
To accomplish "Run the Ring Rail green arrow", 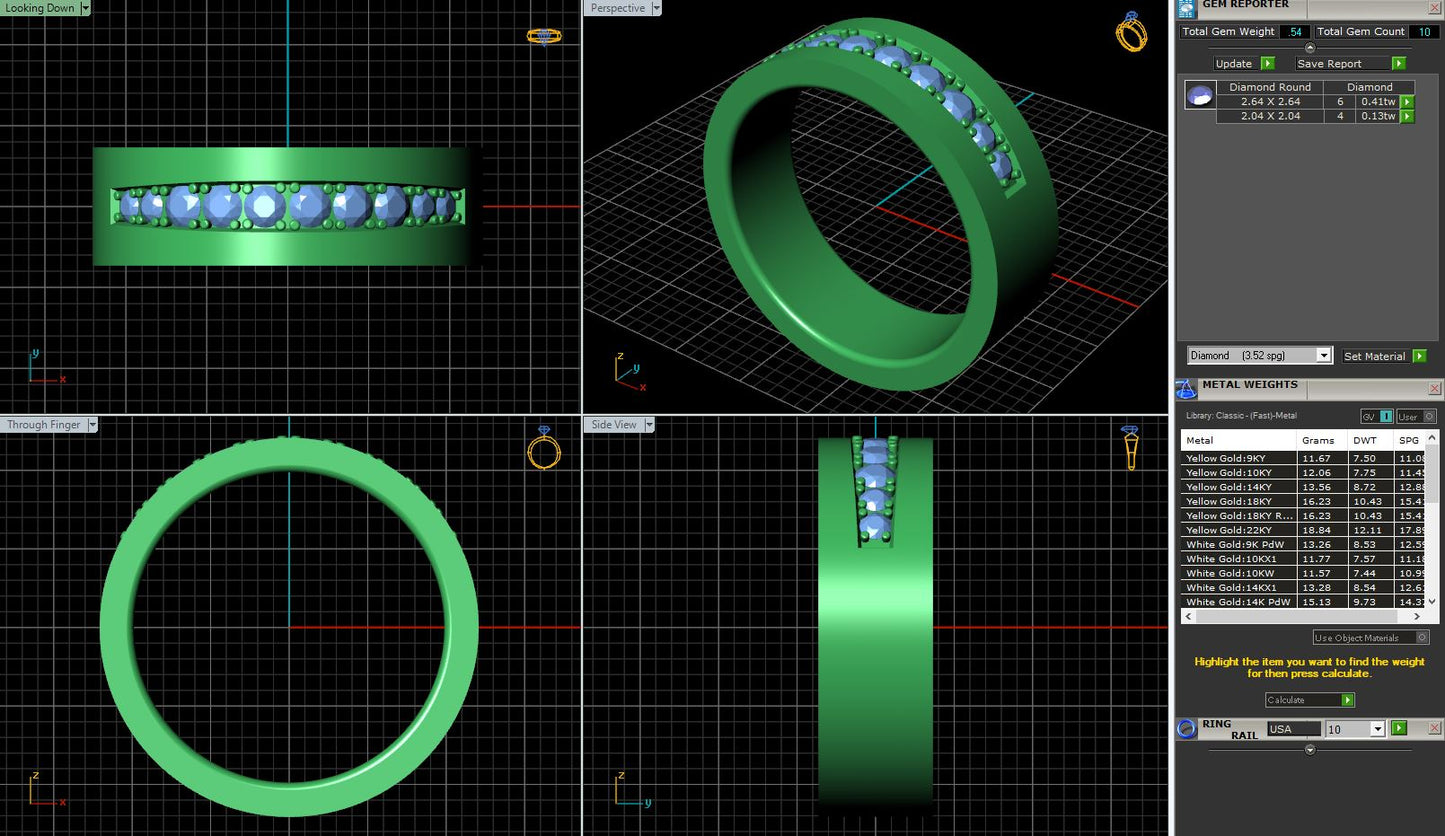I will (1399, 729).
